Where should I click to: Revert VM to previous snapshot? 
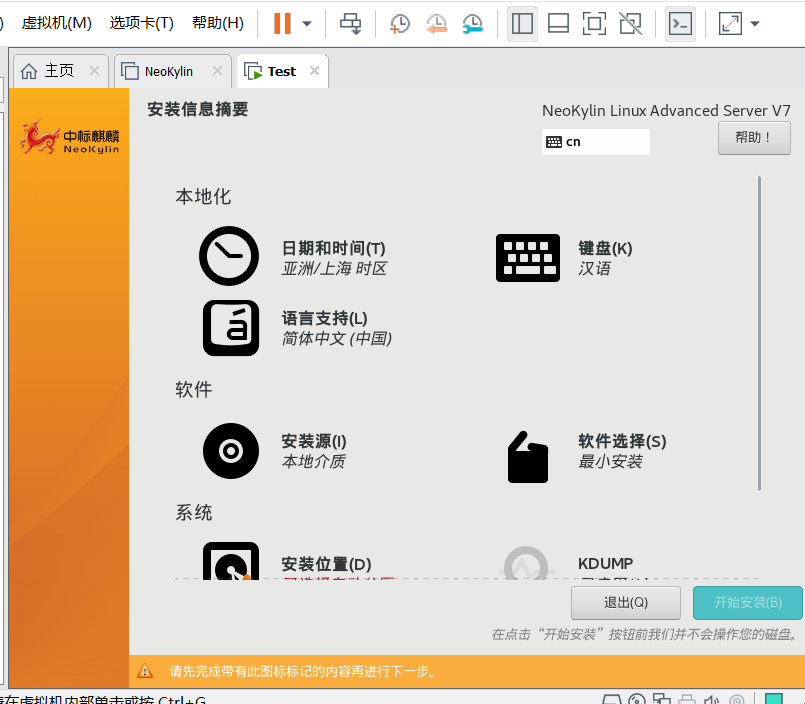(x=436, y=22)
